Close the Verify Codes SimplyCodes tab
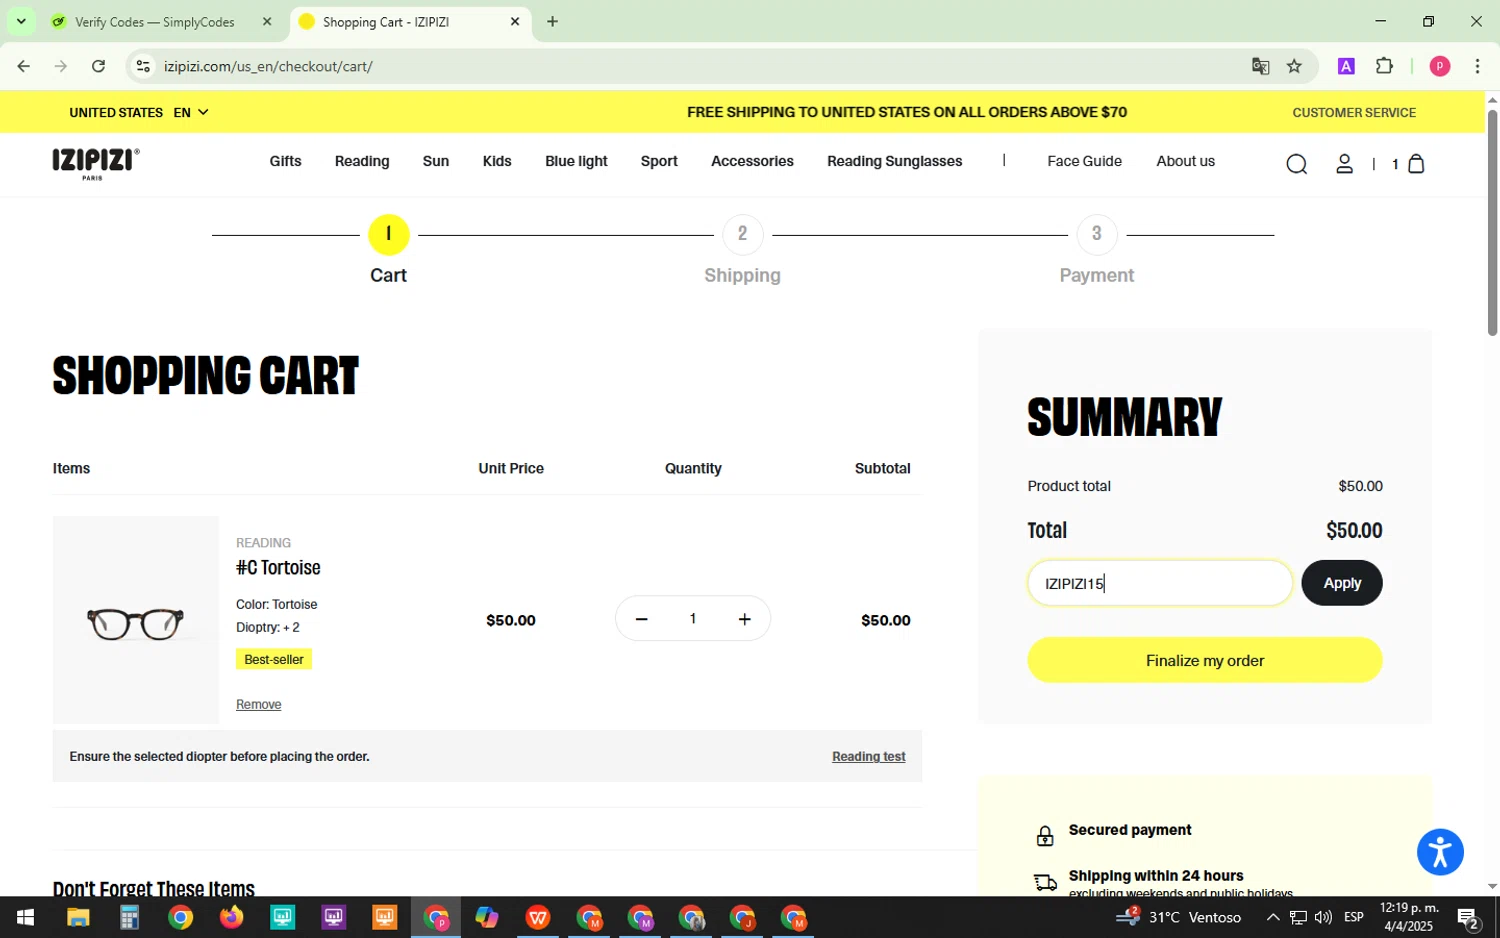This screenshot has width=1500, height=938. point(267,21)
